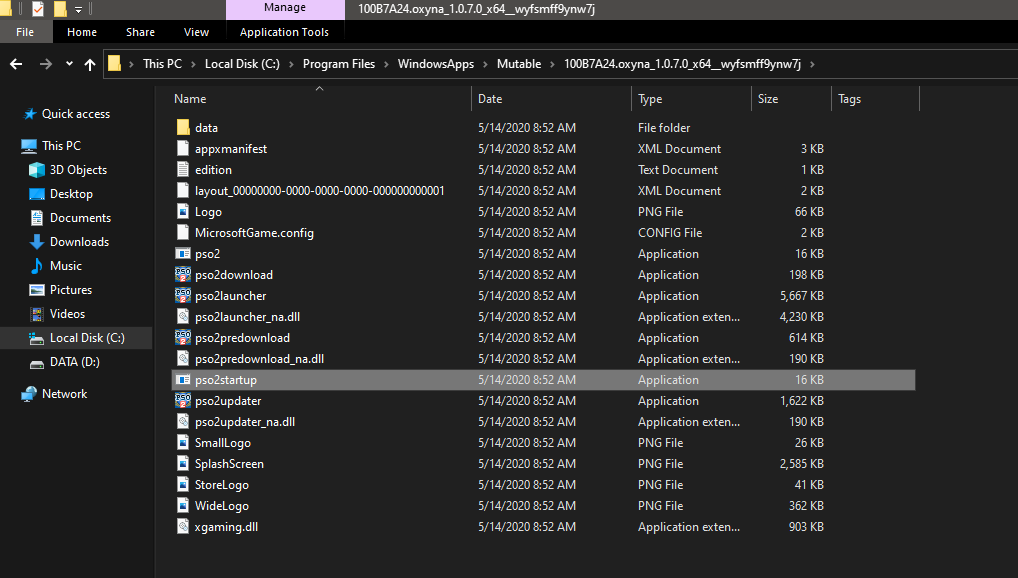
Task: Select the pso2updater_na.dll file icon
Action: [x=183, y=421]
